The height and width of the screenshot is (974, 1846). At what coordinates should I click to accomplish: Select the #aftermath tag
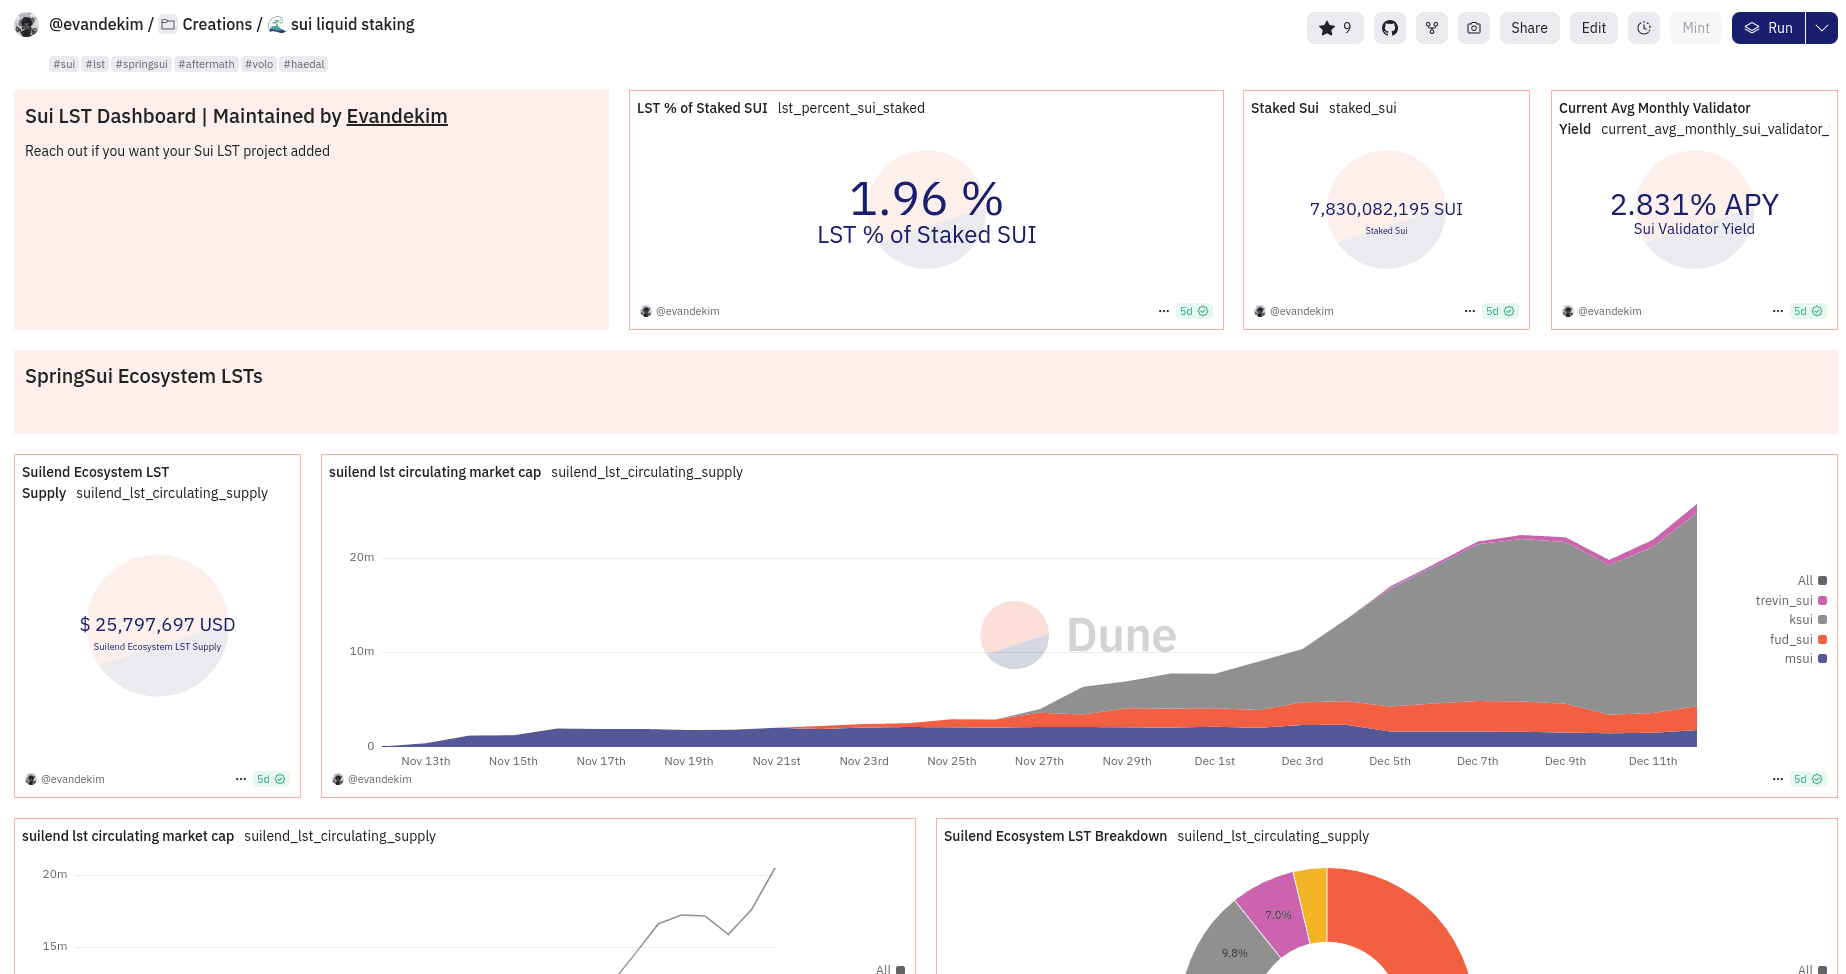(207, 64)
